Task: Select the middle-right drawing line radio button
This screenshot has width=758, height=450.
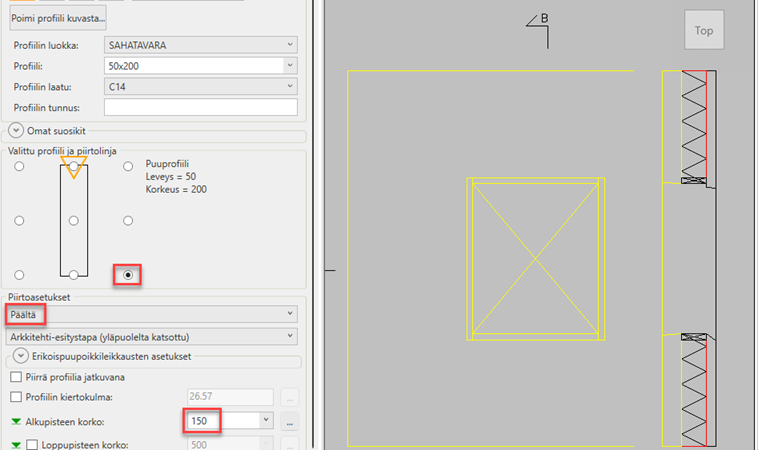Action: click(127, 220)
